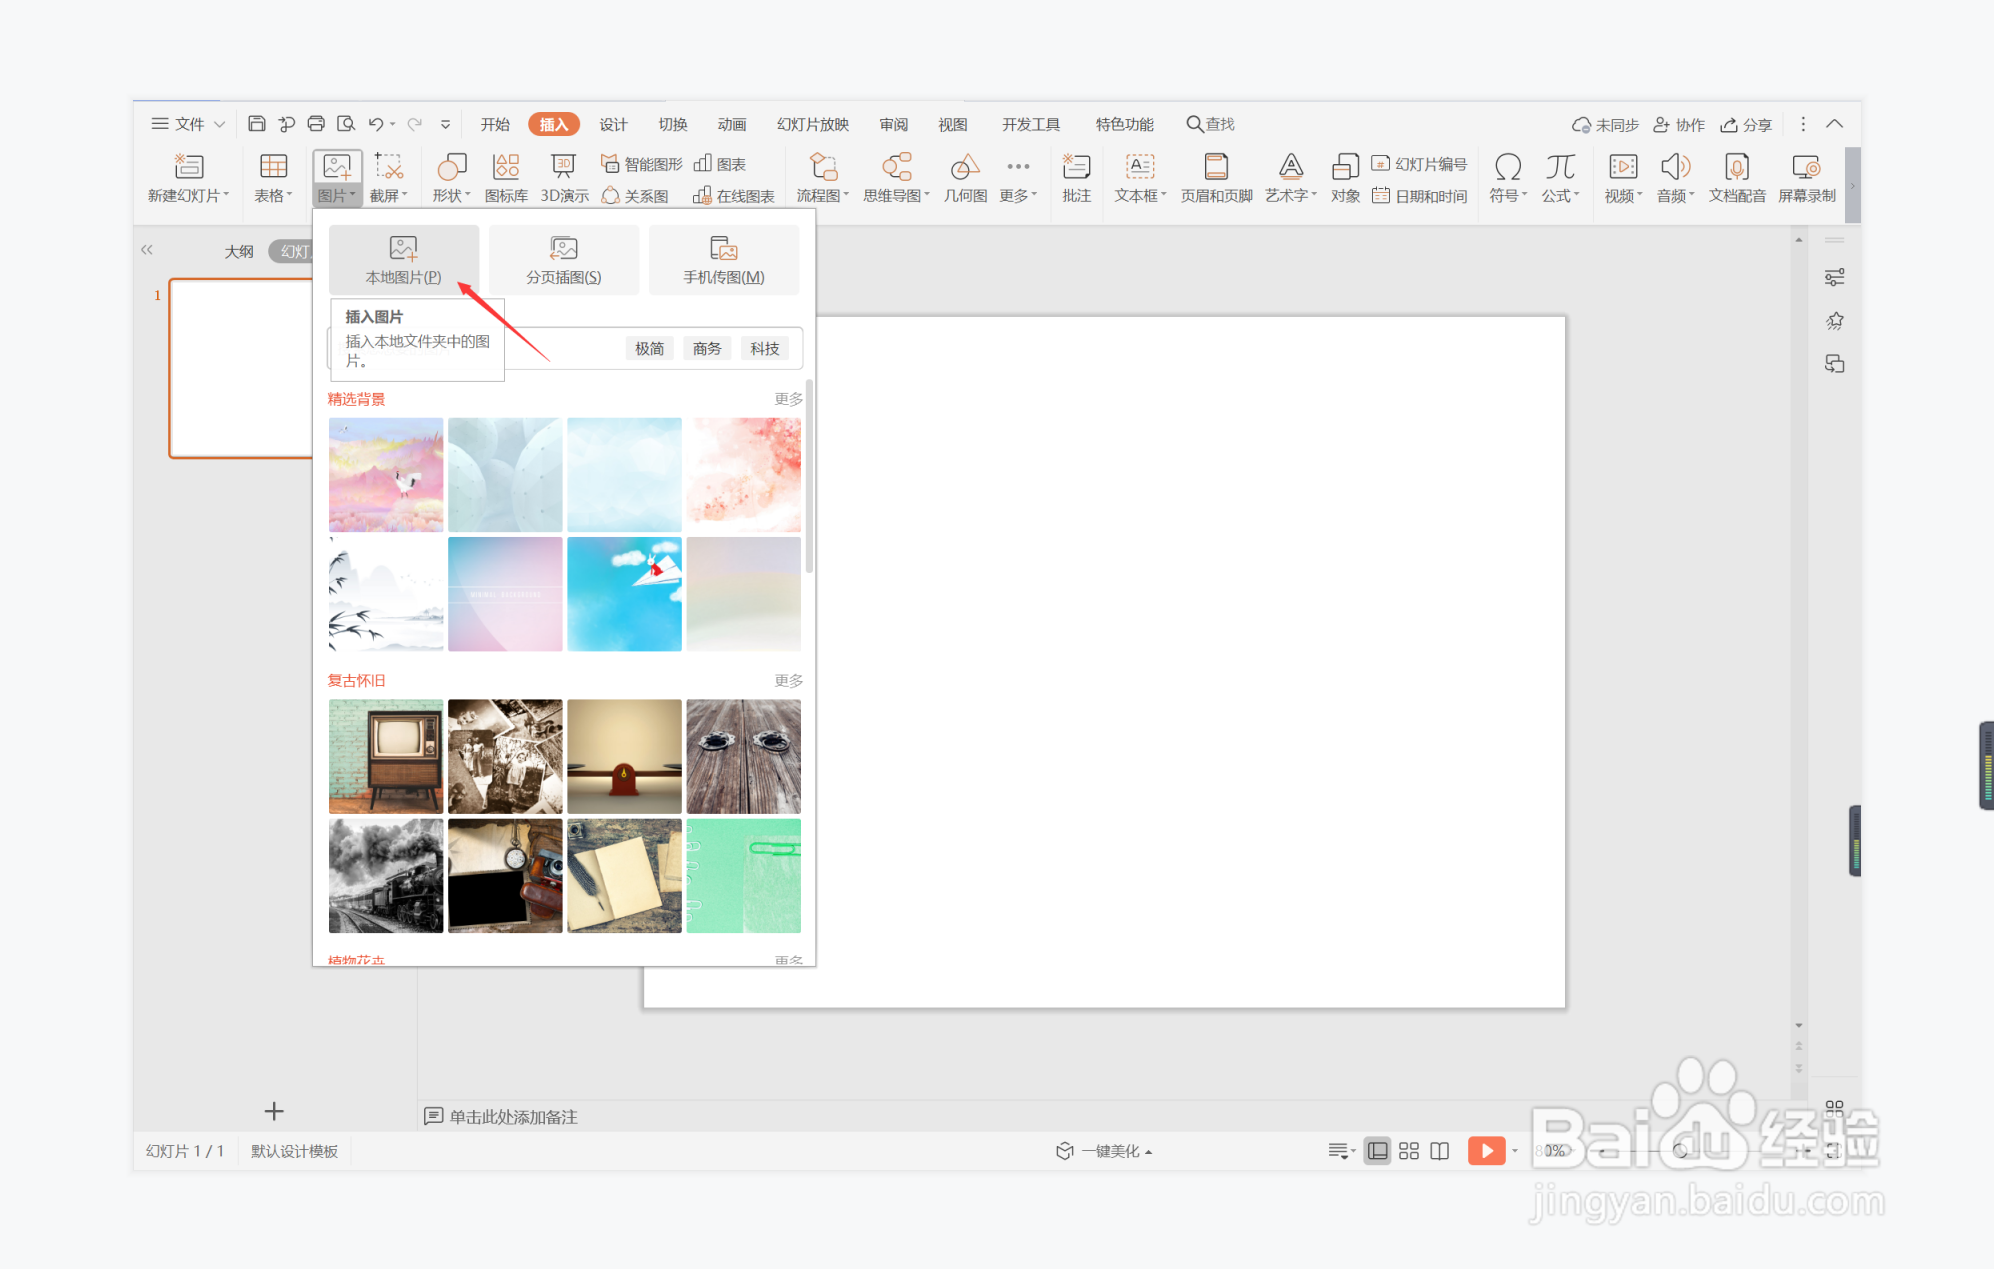Open the 文件 menu dropdown arrow
The height and width of the screenshot is (1269, 1994).
click(220, 124)
